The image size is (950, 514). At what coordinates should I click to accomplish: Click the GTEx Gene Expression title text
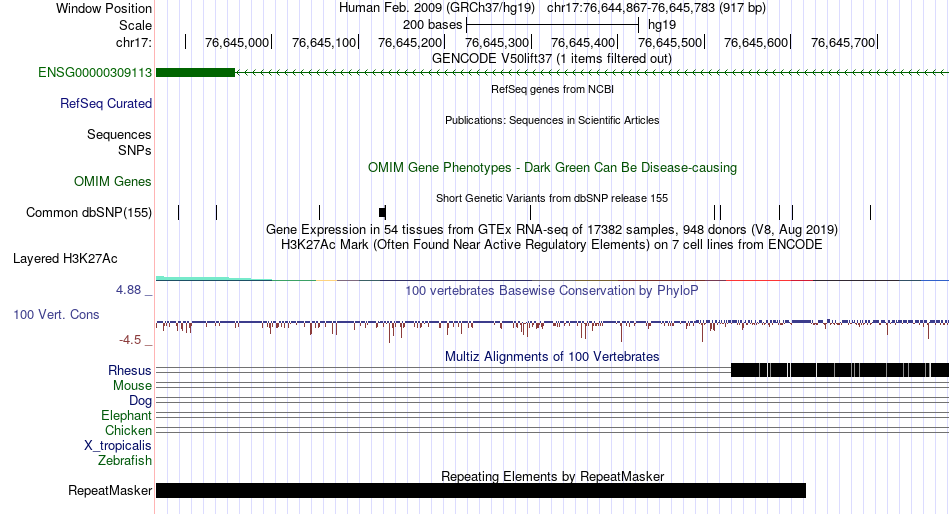click(552, 230)
